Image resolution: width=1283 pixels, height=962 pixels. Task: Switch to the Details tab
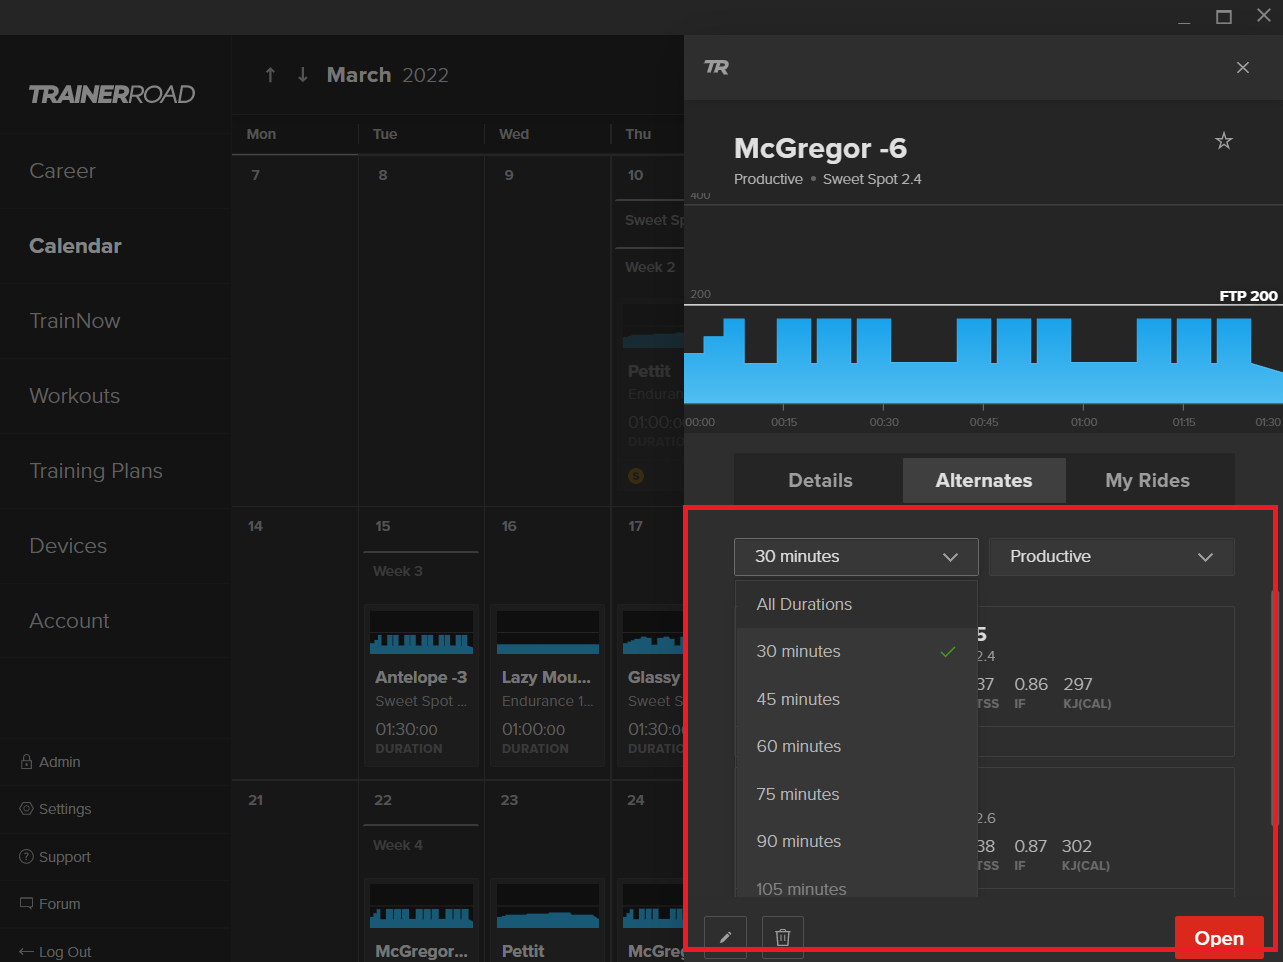820,480
